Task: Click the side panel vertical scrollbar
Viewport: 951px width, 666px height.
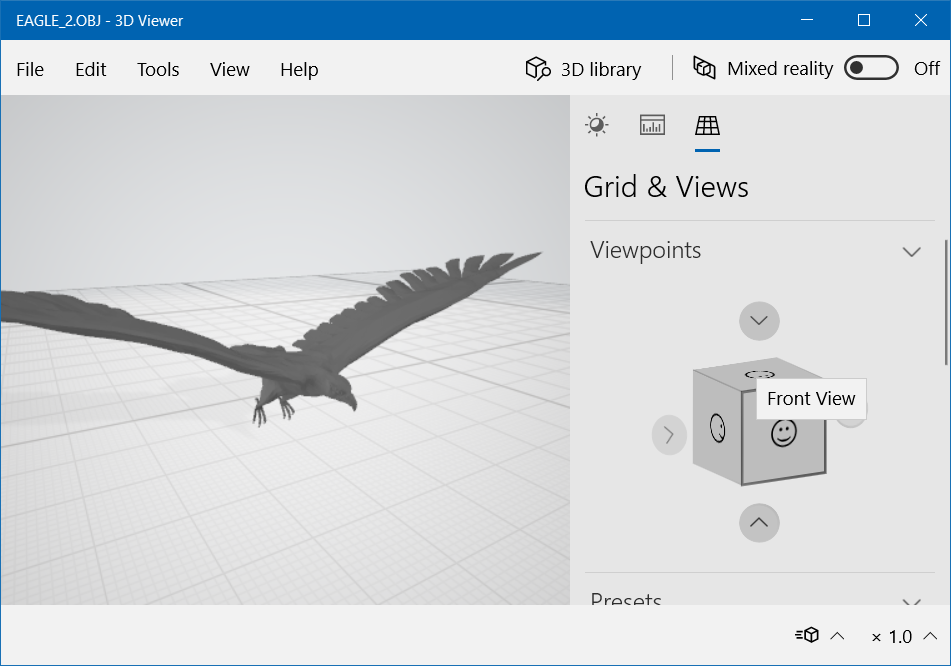Action: pyautogui.click(x=946, y=302)
